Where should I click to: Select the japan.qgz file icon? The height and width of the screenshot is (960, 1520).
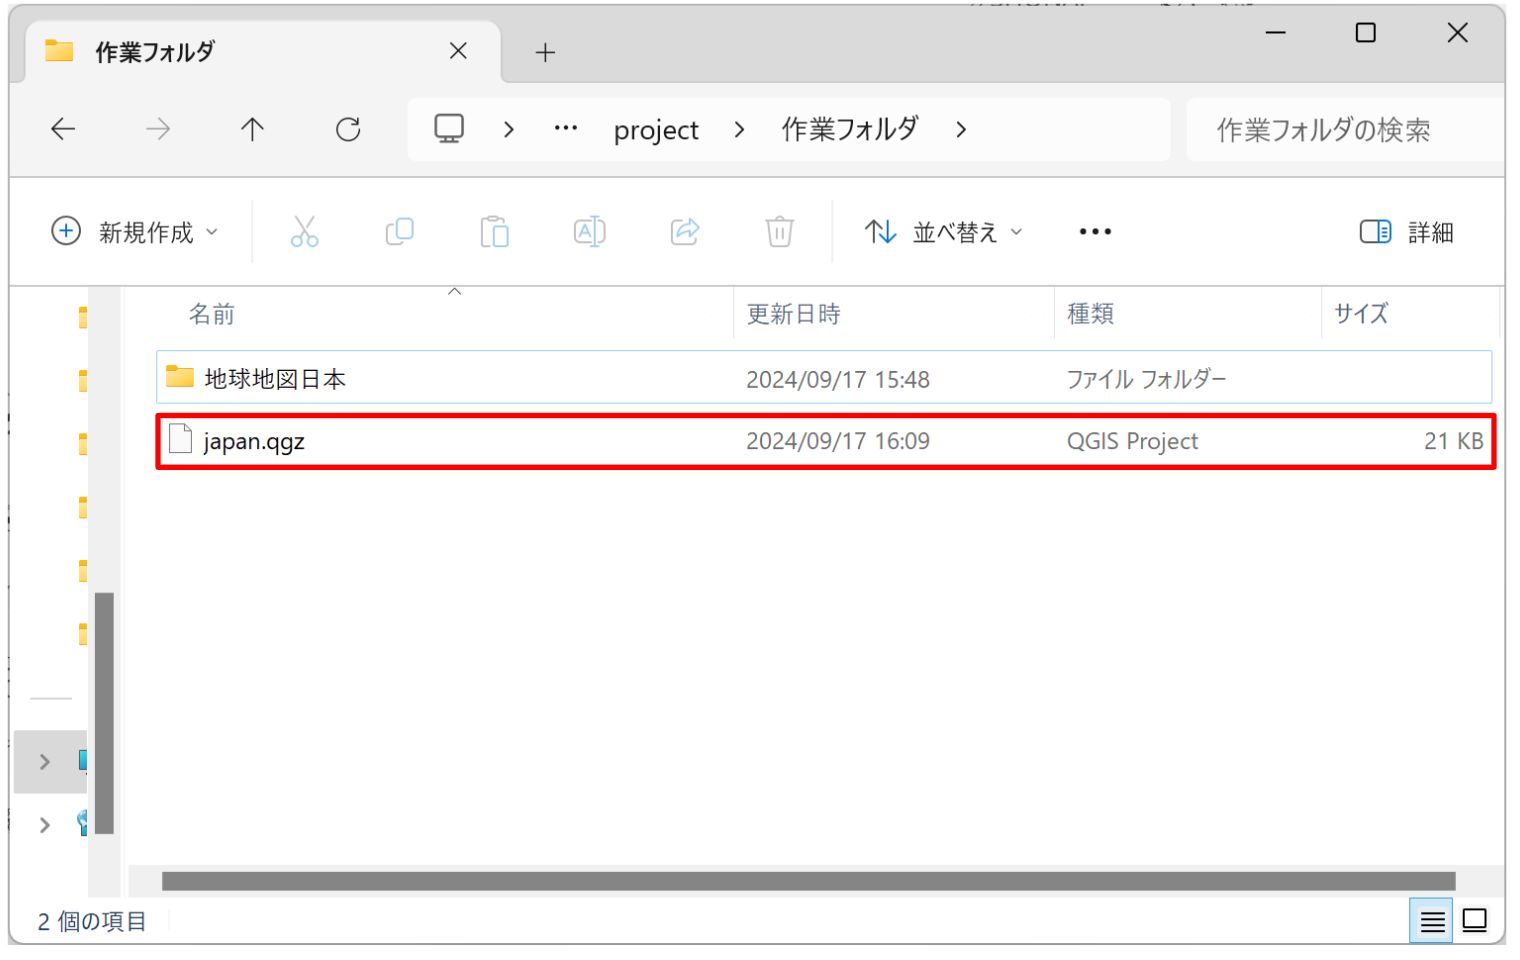[x=180, y=439]
